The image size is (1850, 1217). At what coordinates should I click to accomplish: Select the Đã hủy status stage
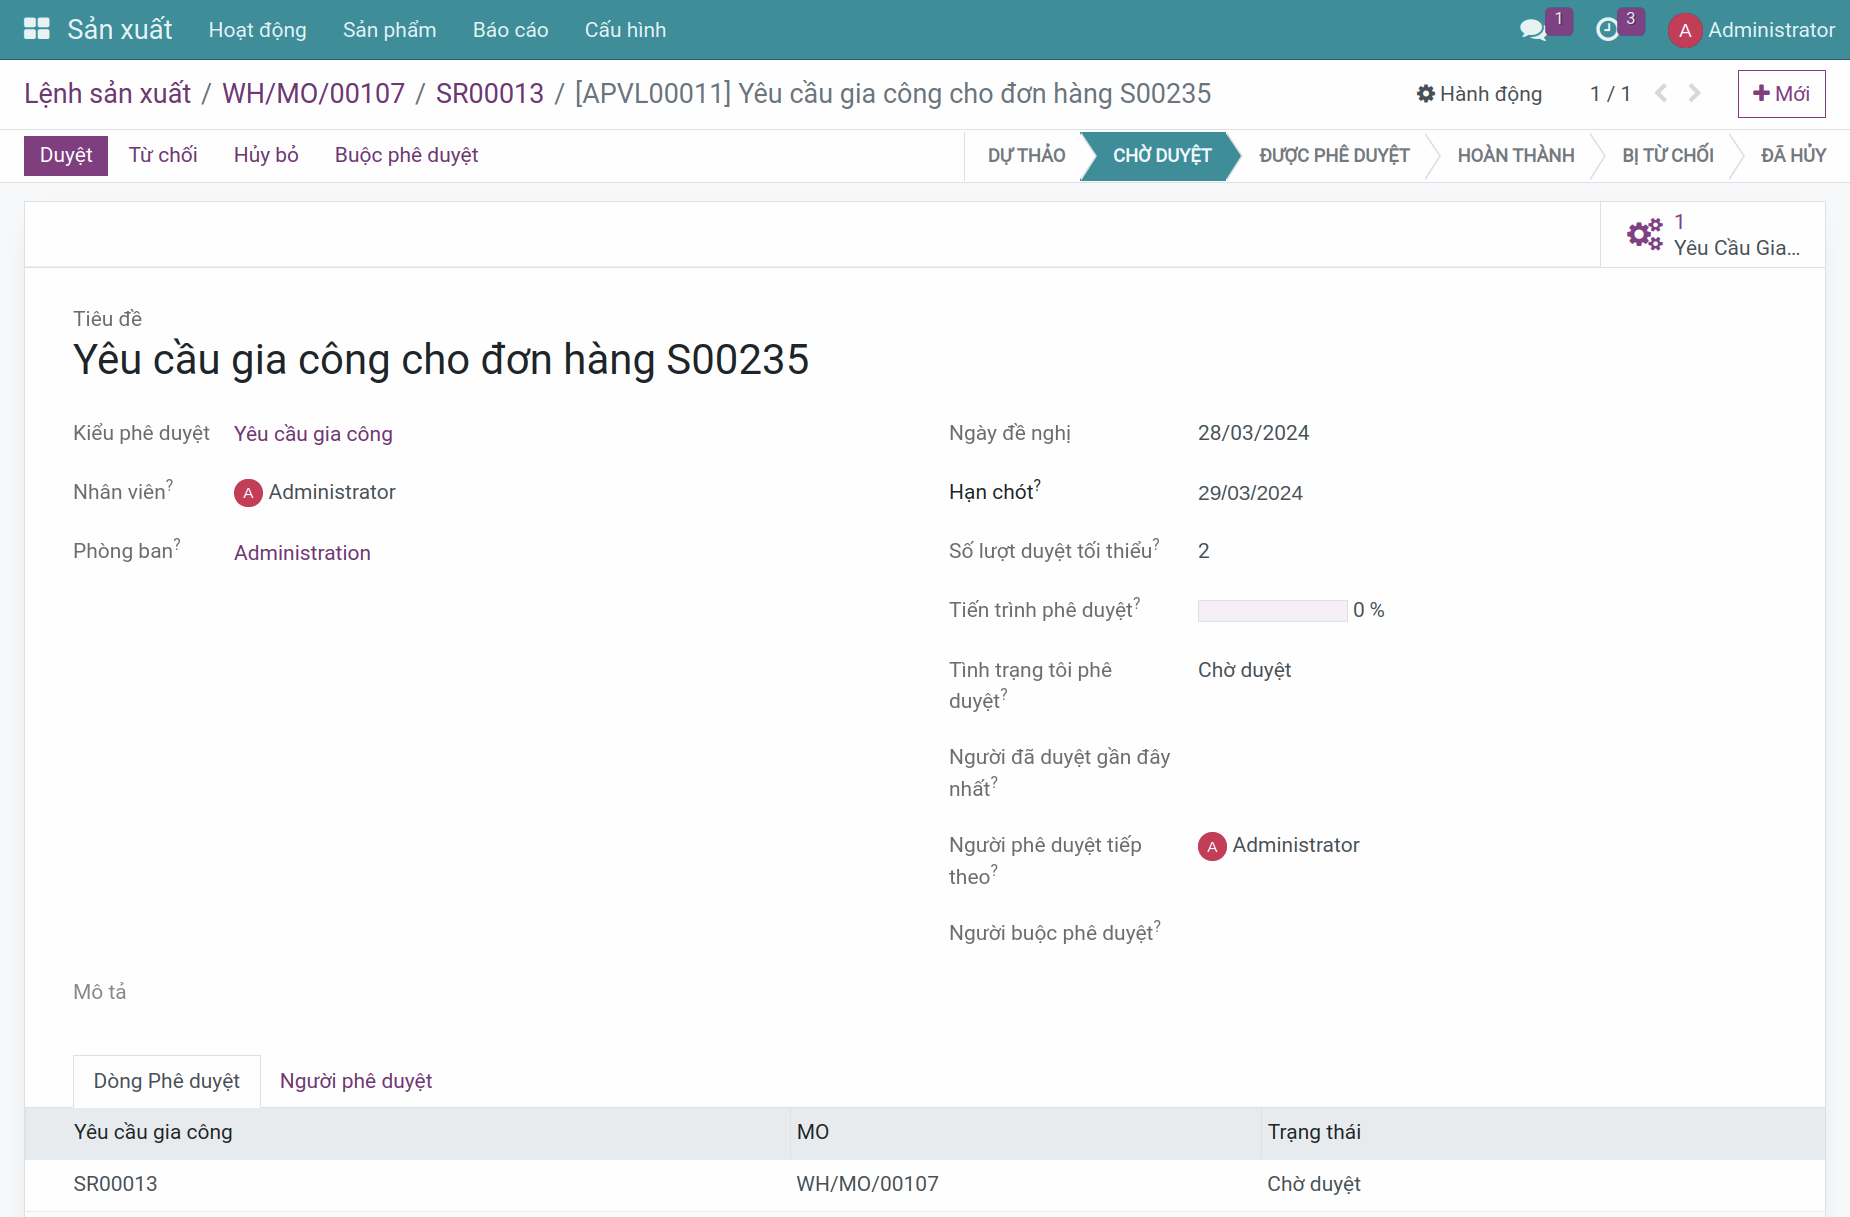point(1794,155)
